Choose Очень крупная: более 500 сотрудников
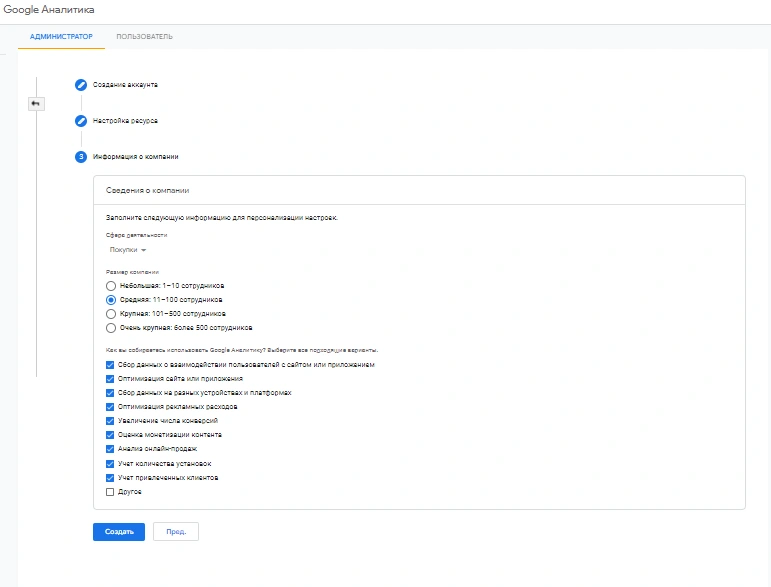771x587 pixels. click(x=111, y=327)
